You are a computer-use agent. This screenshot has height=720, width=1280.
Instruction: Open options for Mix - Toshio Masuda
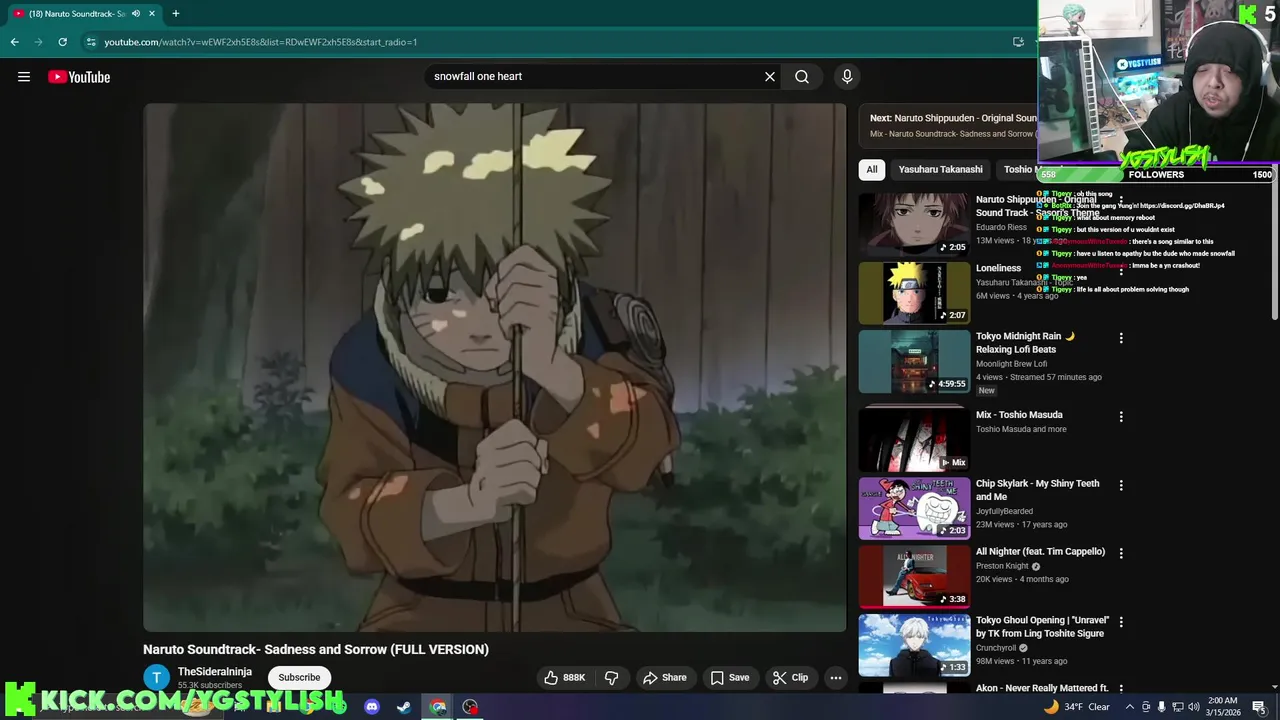[1121, 416]
